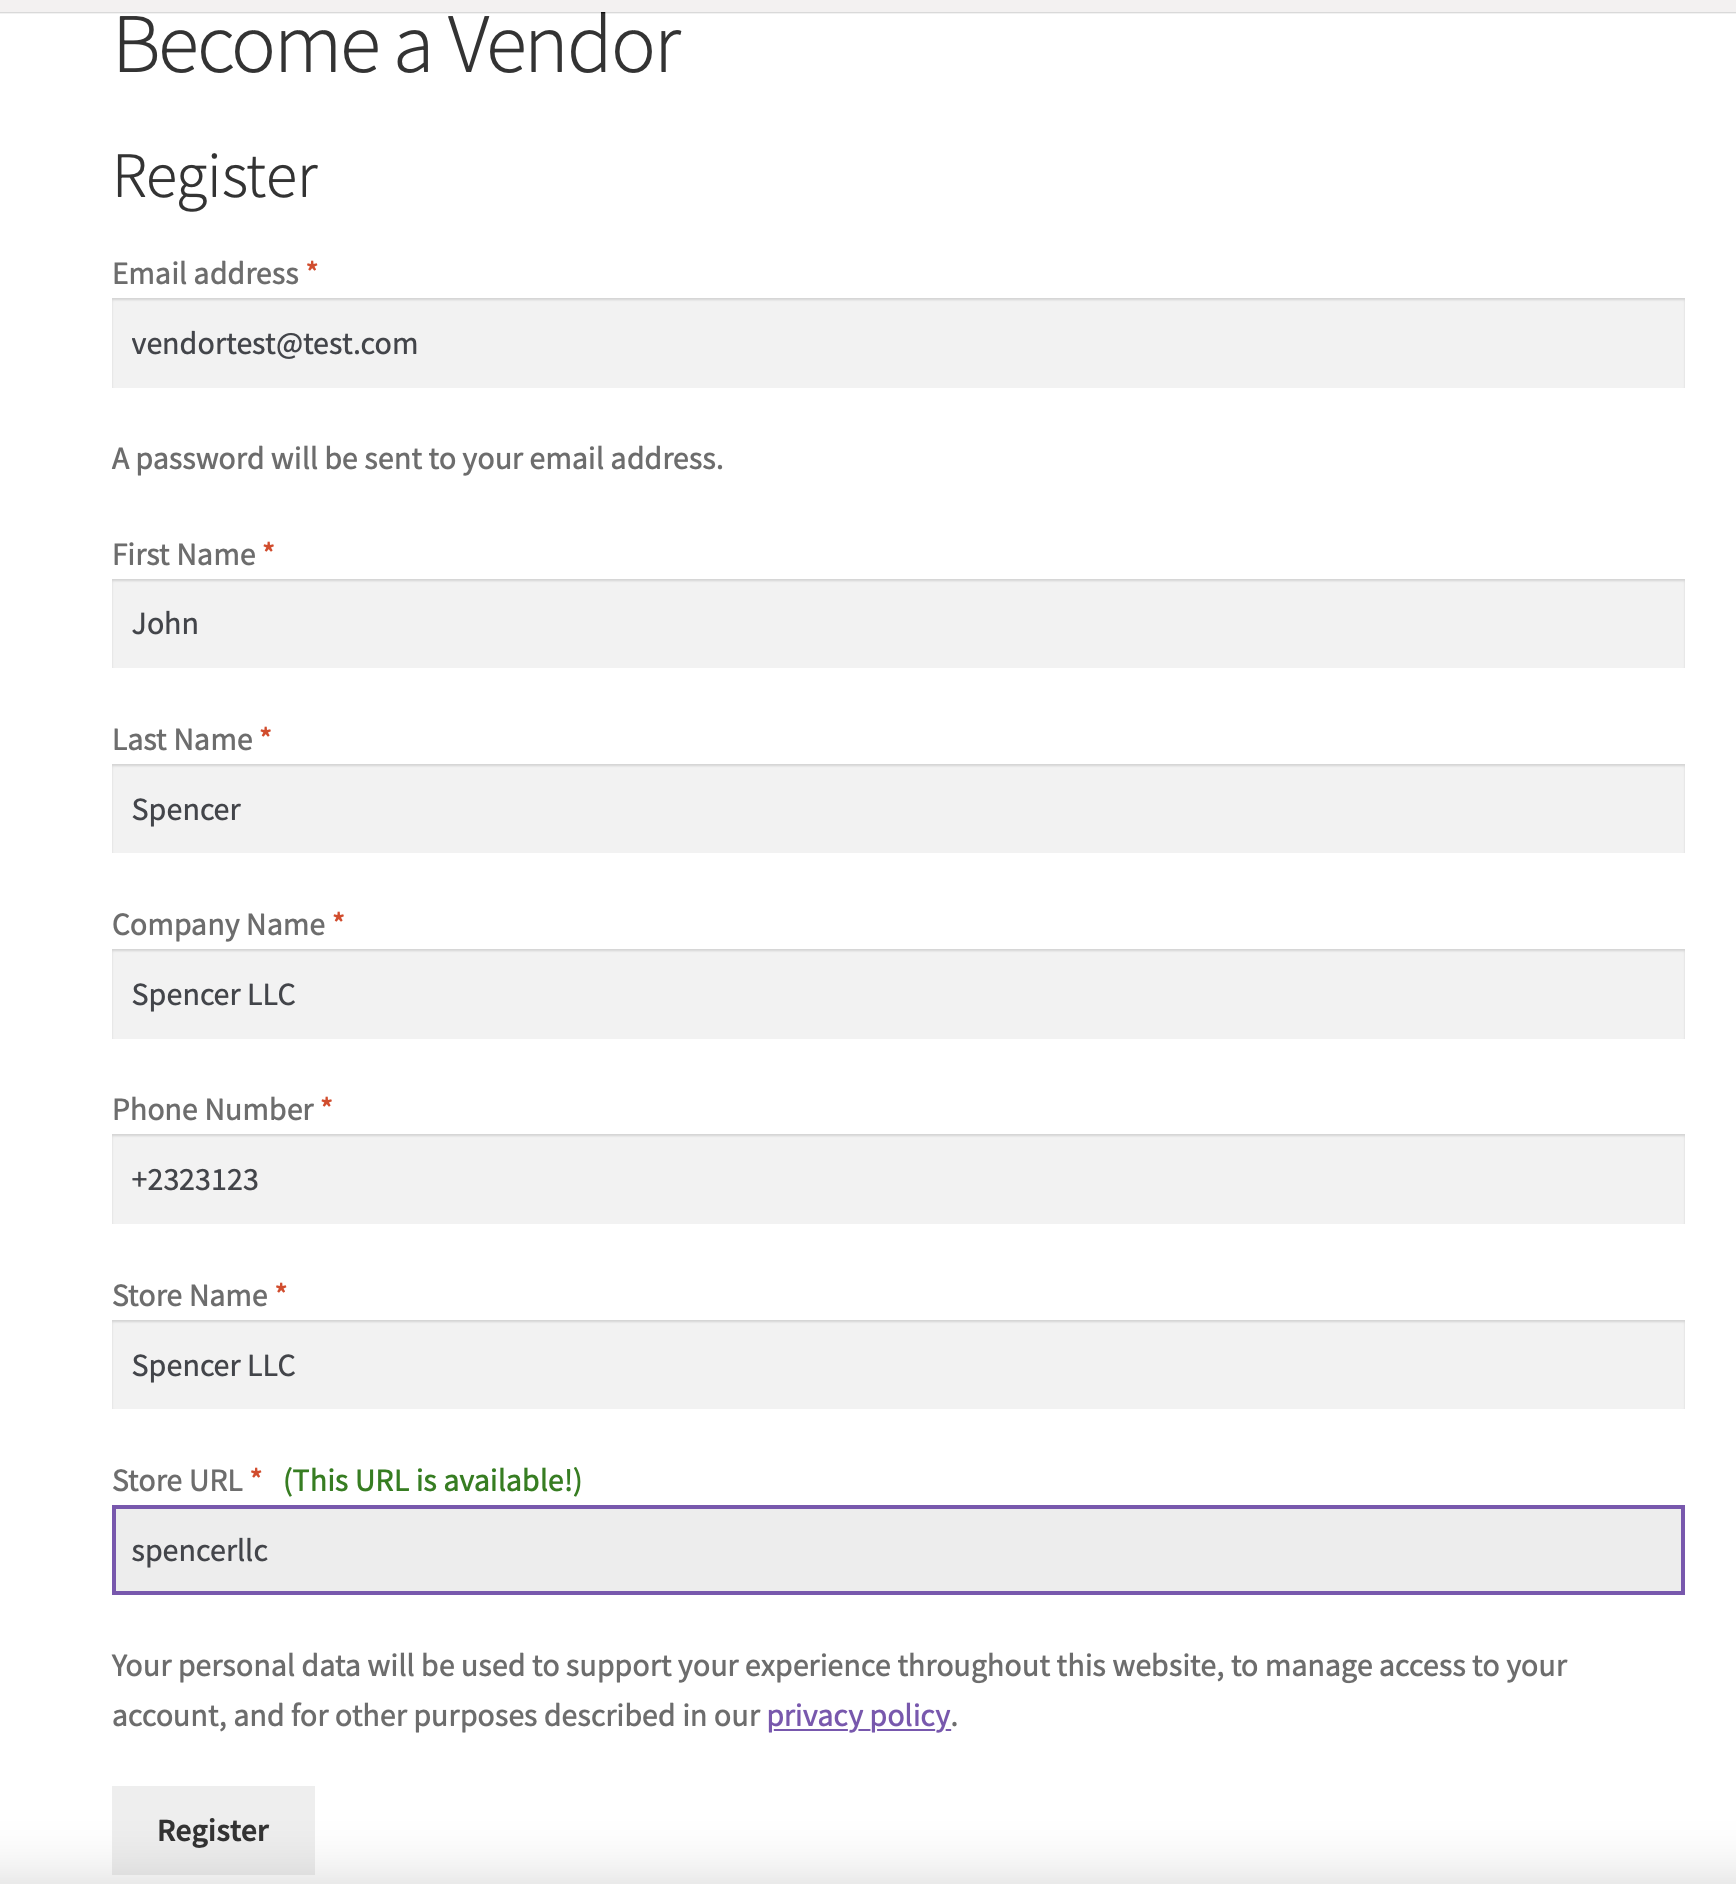1736x1884 pixels.
Task: Click the Email address input field
Action: pyautogui.click(x=898, y=343)
